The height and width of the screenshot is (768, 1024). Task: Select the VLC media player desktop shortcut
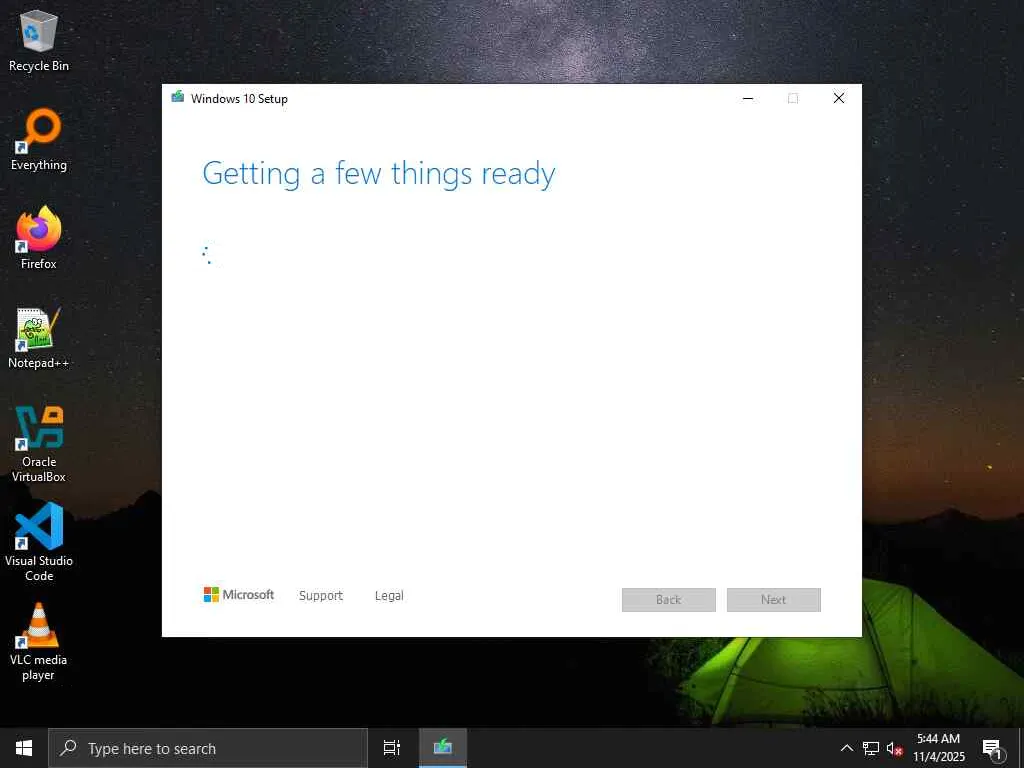pos(39,641)
